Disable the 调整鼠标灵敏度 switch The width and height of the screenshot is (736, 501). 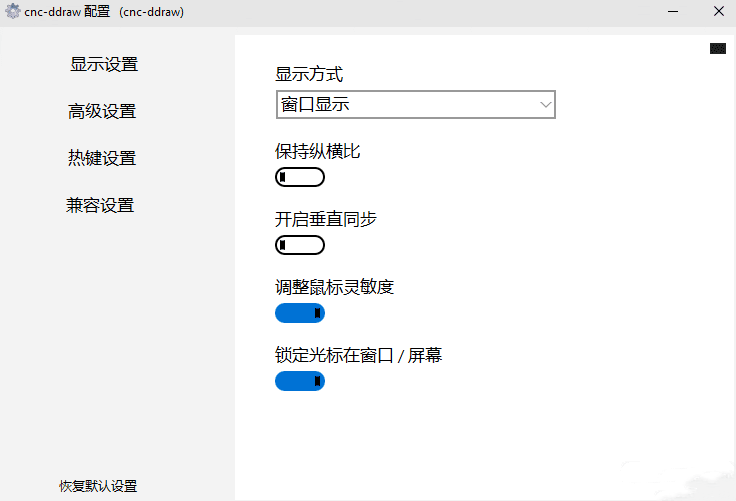[x=300, y=313]
